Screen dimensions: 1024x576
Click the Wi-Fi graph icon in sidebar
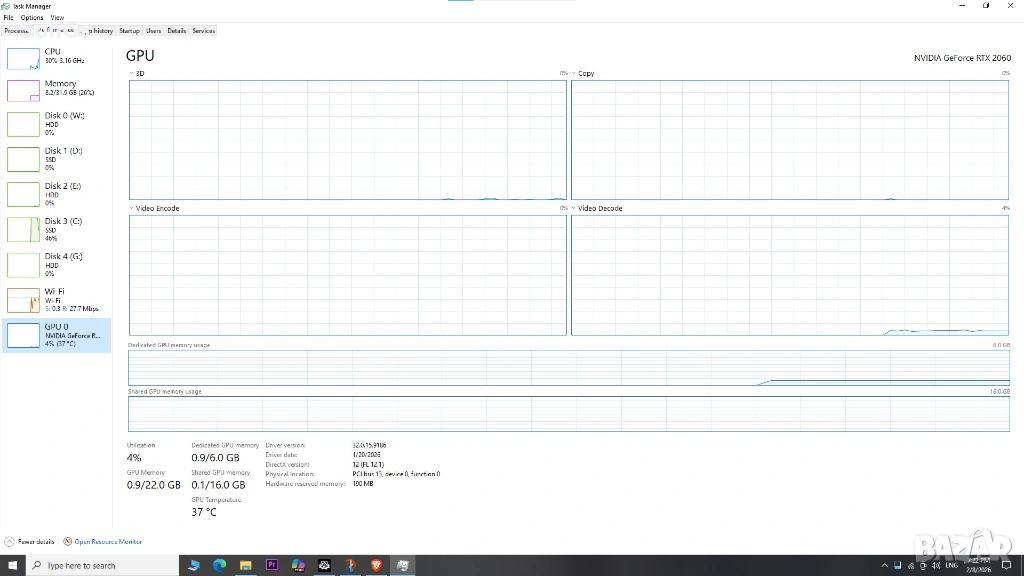tap(23, 299)
